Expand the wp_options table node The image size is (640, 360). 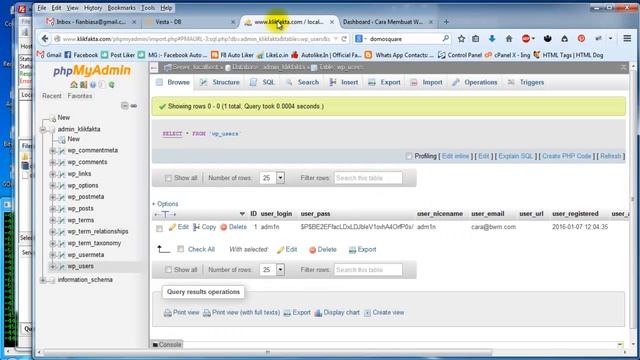(53, 186)
